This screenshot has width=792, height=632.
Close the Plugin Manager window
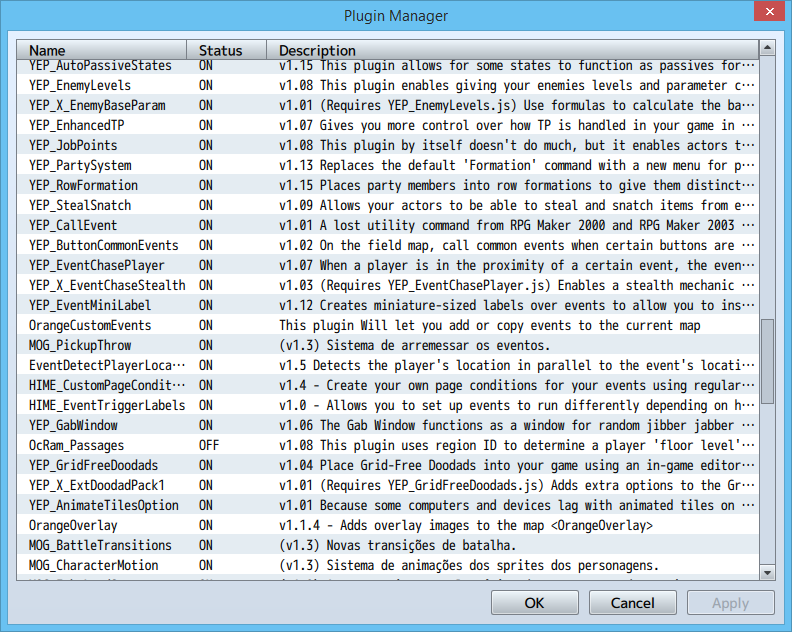[x=769, y=11]
